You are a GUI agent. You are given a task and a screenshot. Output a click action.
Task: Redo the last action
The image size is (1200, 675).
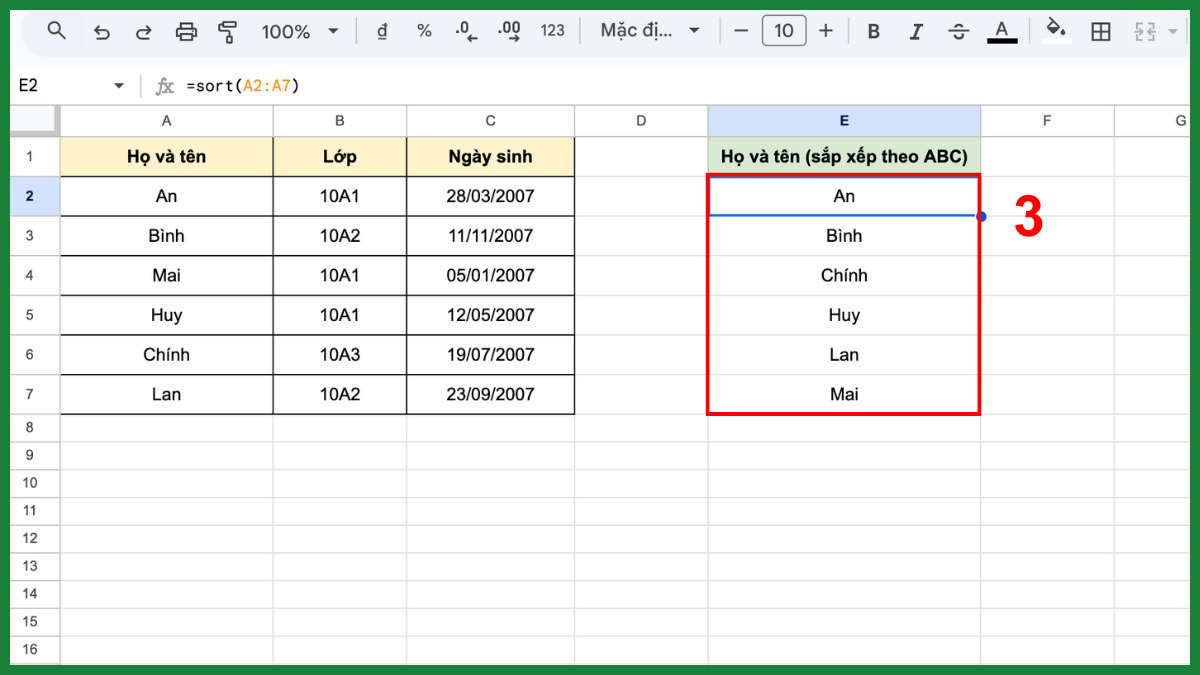coord(143,30)
